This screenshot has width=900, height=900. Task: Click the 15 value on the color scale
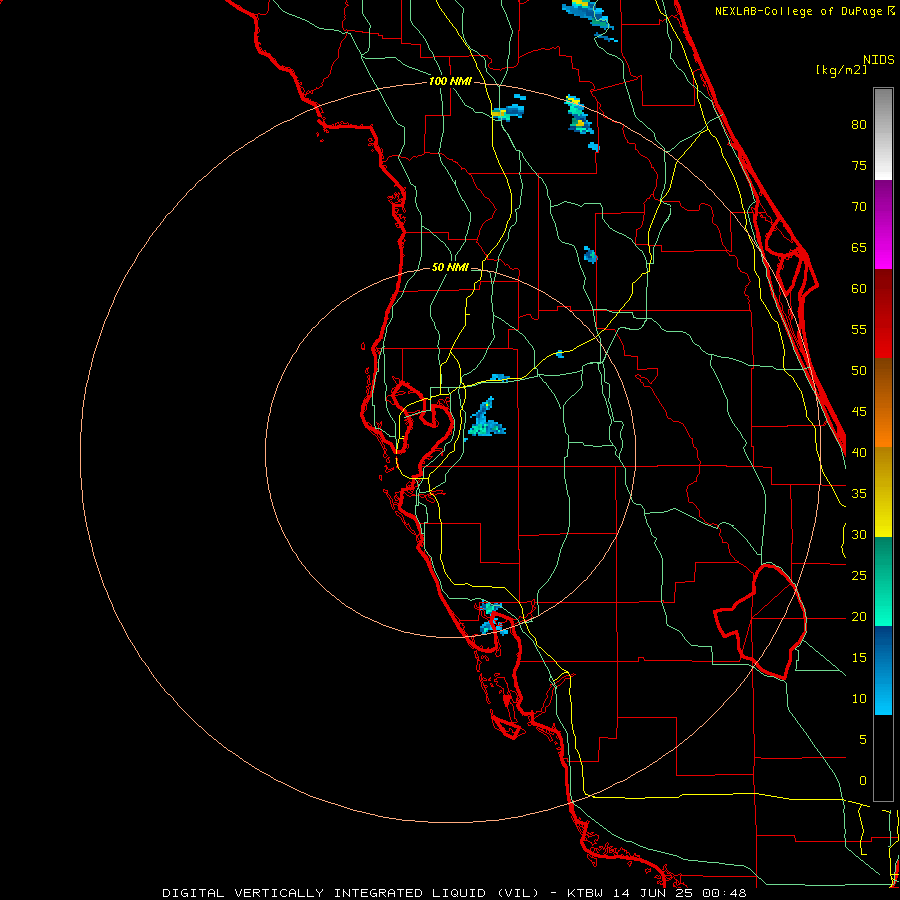pos(859,658)
